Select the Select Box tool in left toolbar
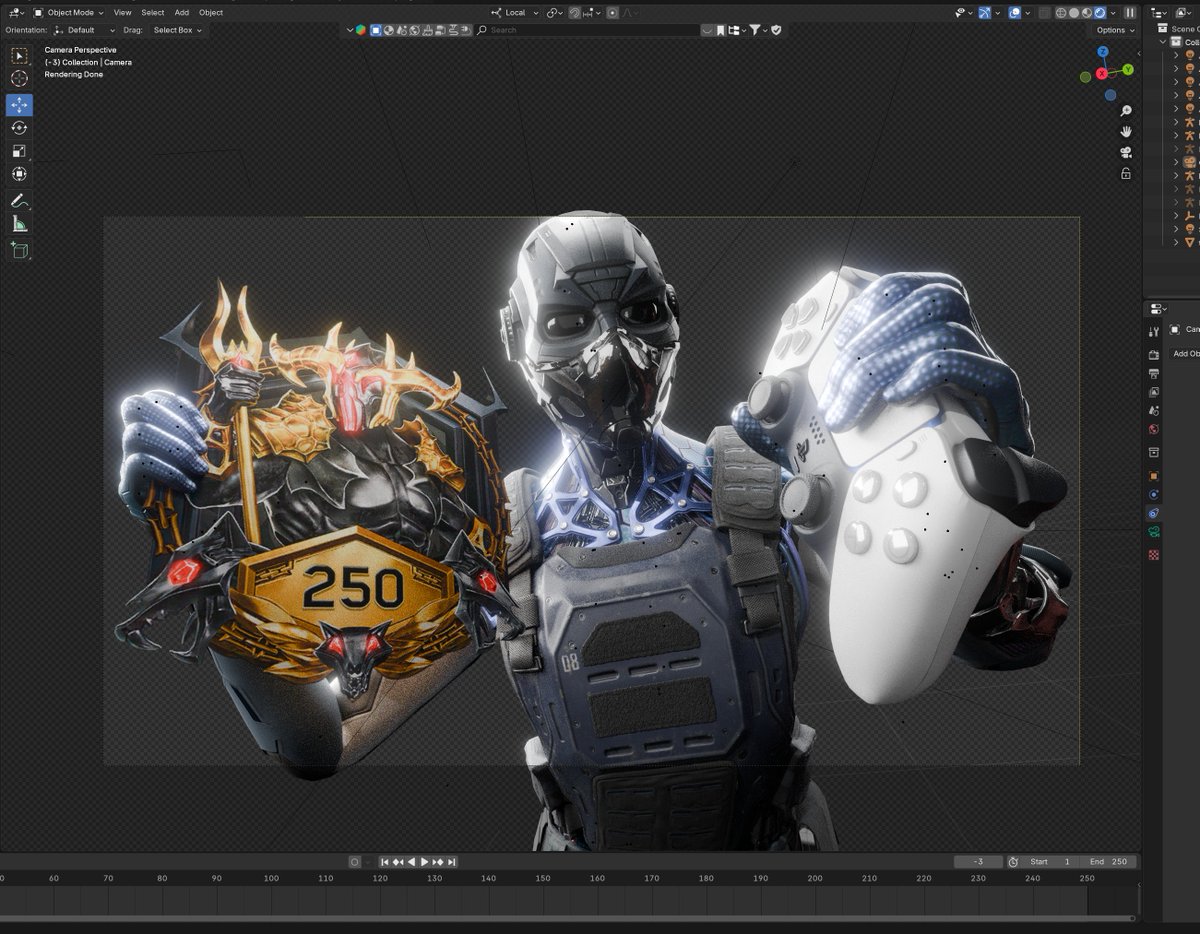This screenshot has height=934, width=1200. 19,55
